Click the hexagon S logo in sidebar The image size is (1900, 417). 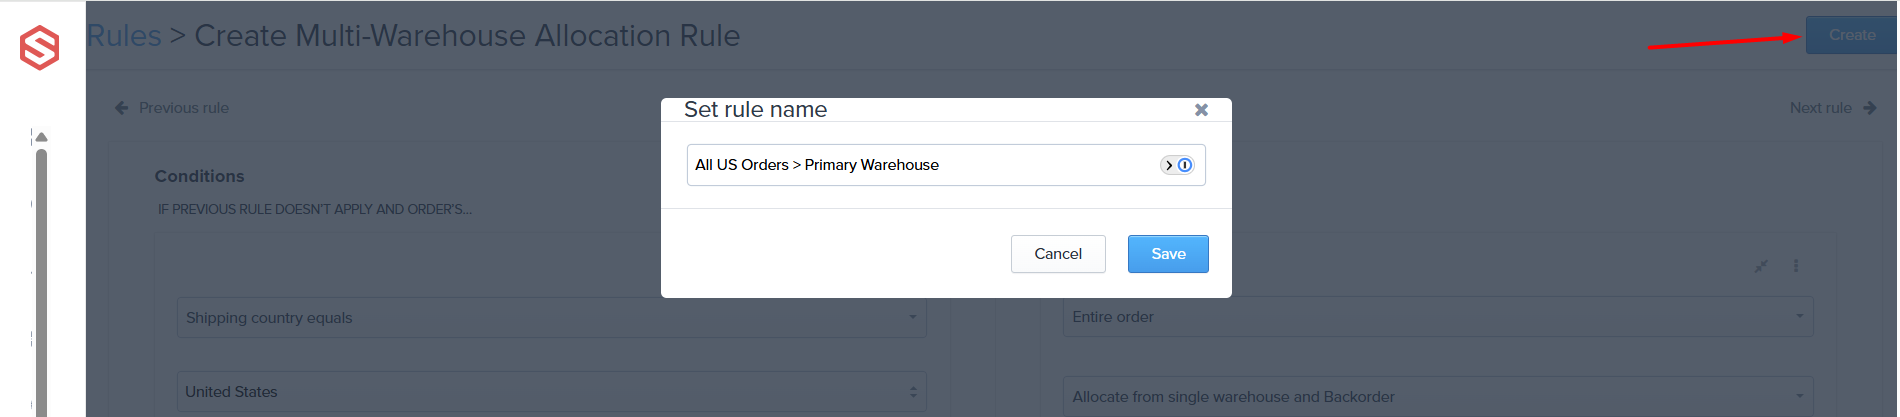[x=40, y=47]
